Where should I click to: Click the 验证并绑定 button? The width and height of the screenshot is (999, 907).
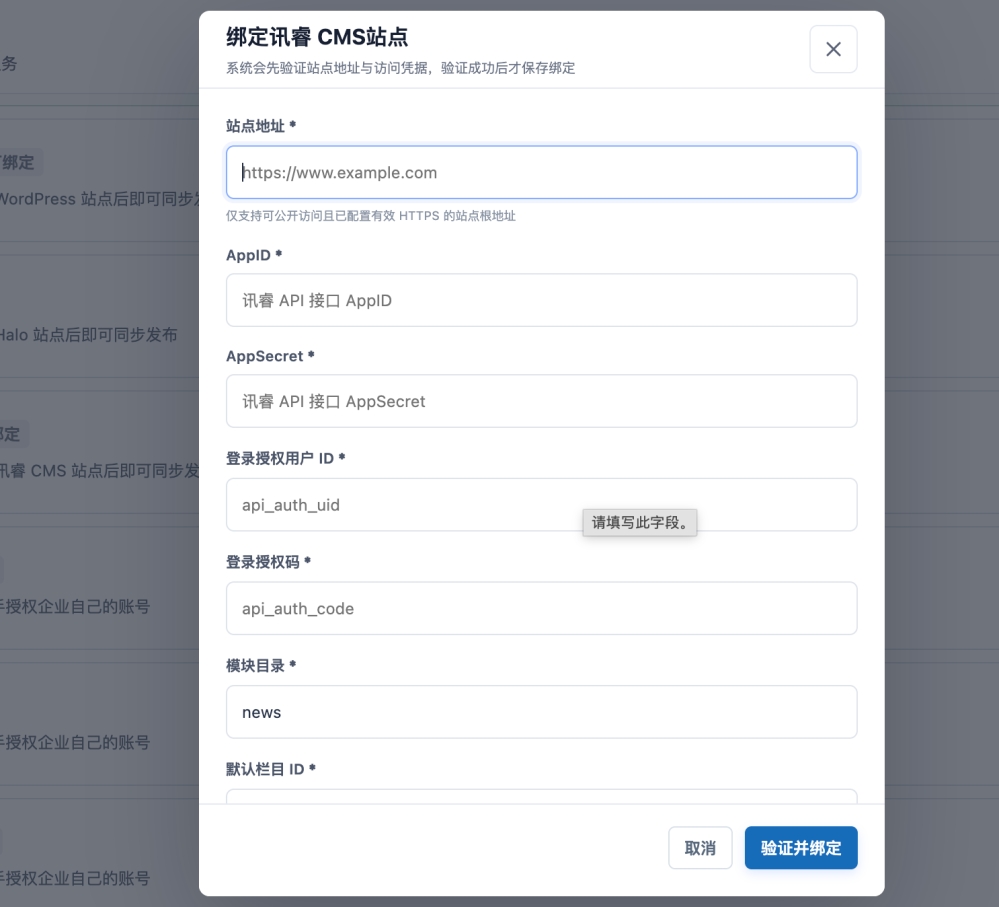(801, 848)
